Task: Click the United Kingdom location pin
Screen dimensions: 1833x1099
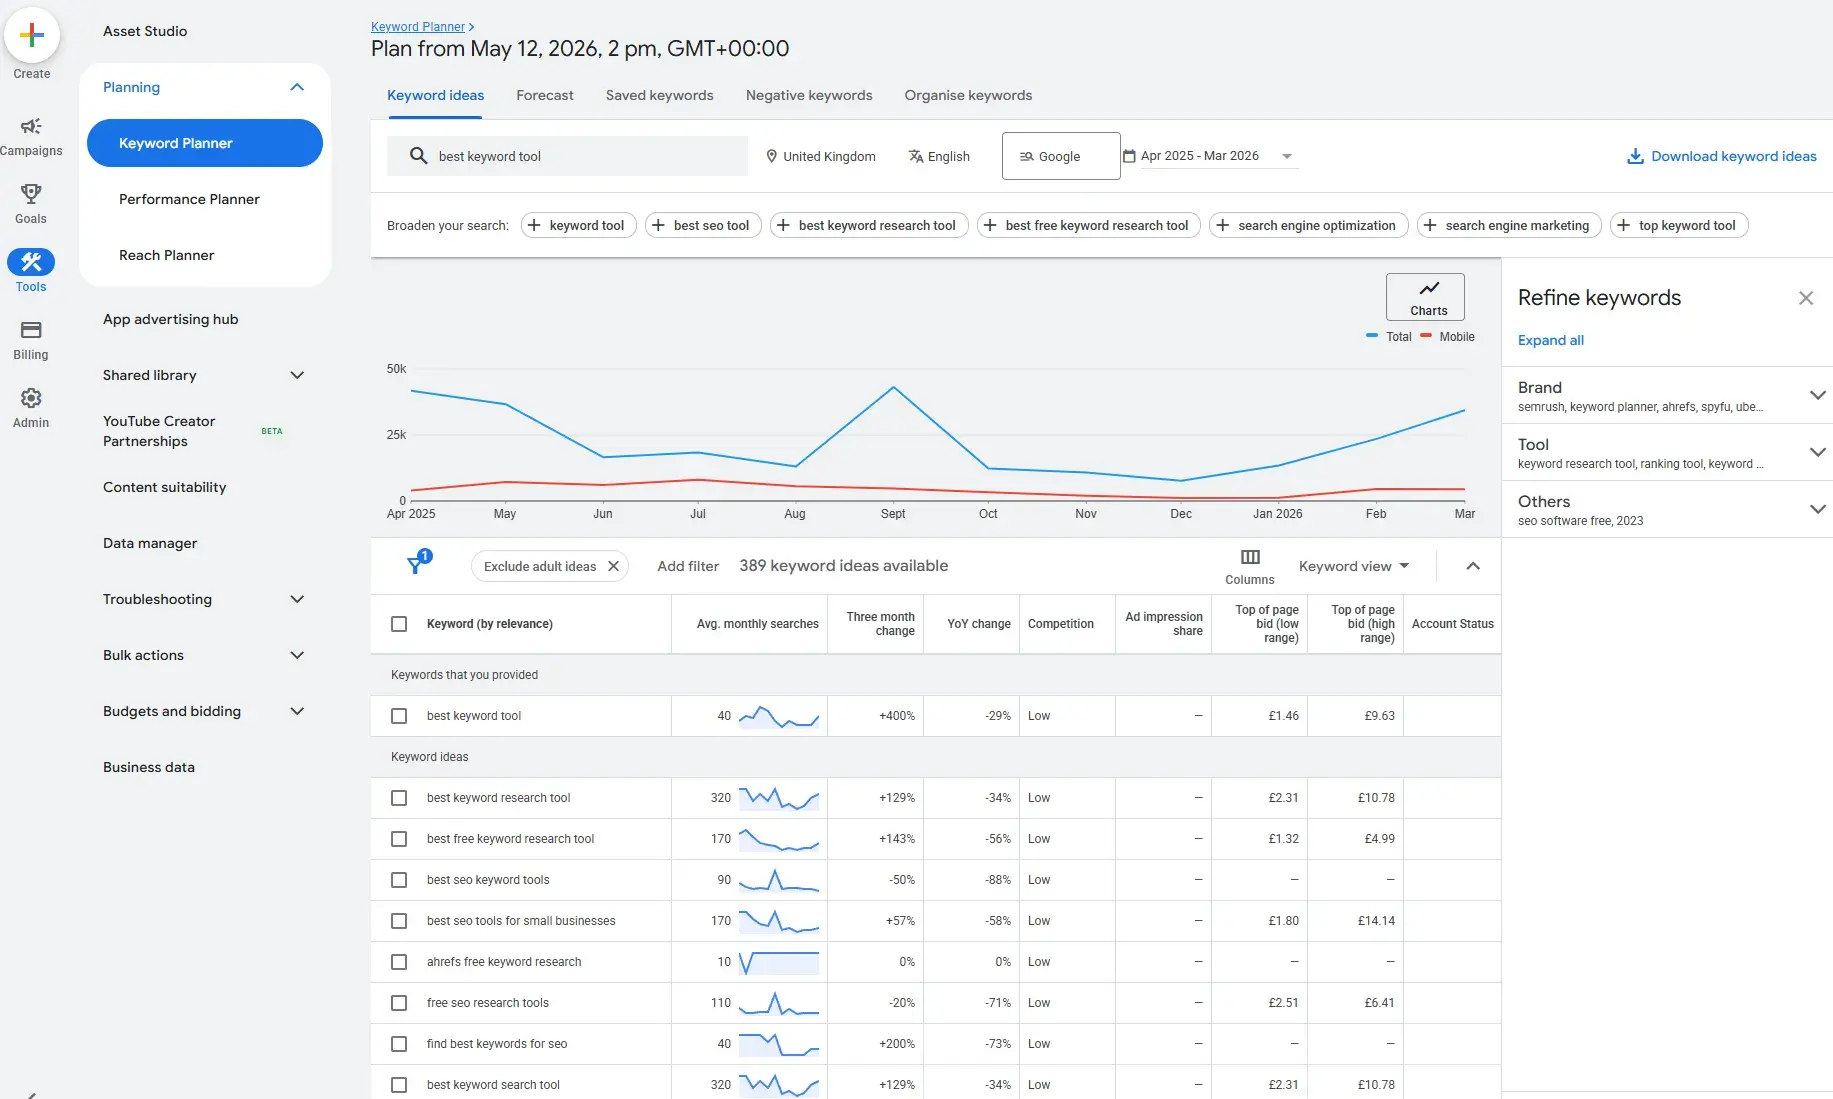Action: coord(771,156)
